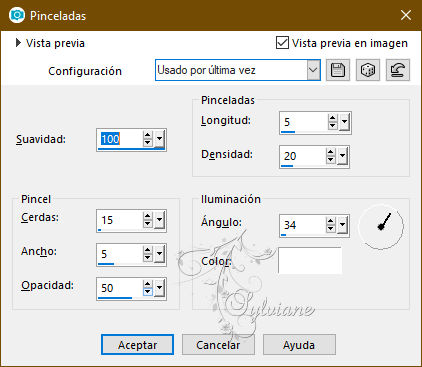The image size is (422, 367).
Task: Click the Ayuda button
Action: tap(299, 345)
